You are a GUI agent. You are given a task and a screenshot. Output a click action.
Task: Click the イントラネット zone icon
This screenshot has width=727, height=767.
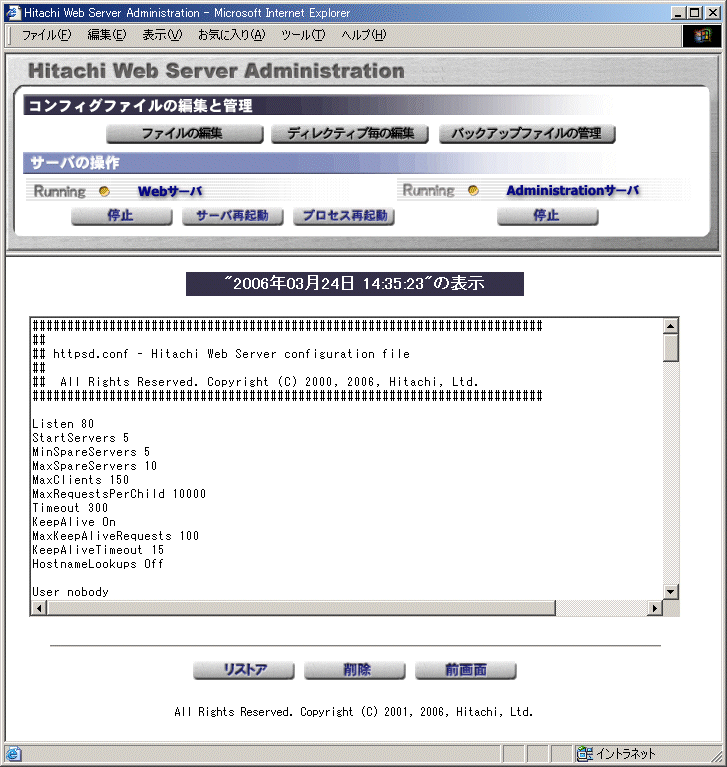coord(585,754)
